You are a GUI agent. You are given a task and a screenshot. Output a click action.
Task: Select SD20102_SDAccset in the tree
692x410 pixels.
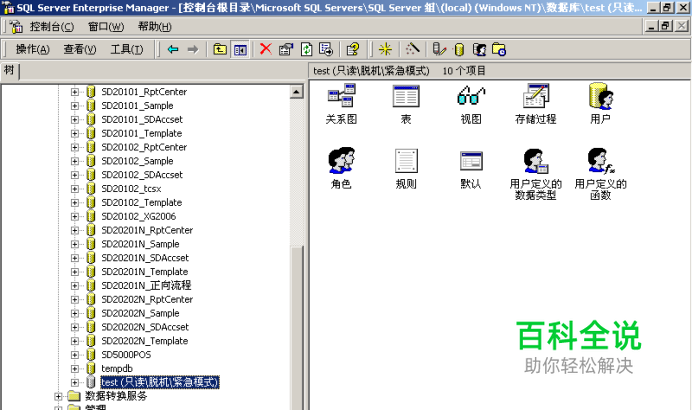click(142, 175)
